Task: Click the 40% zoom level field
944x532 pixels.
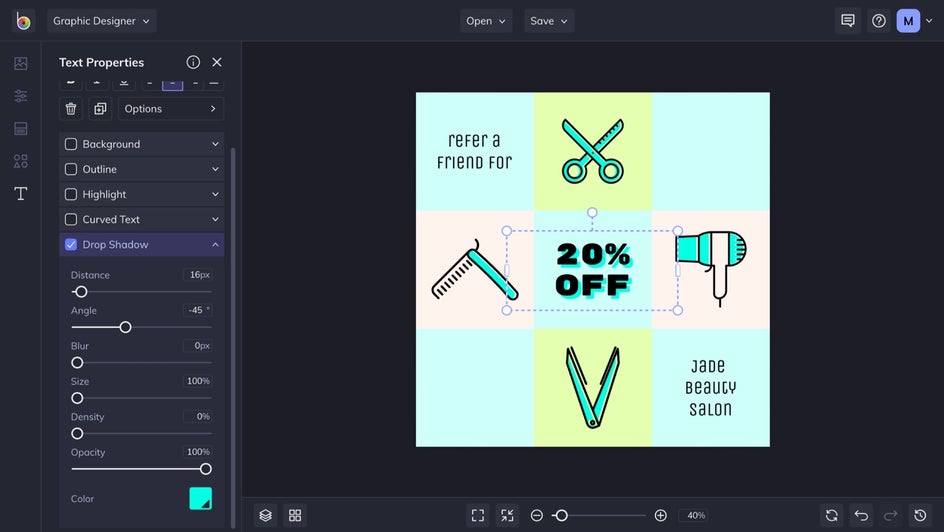Action: pyautogui.click(x=696, y=515)
